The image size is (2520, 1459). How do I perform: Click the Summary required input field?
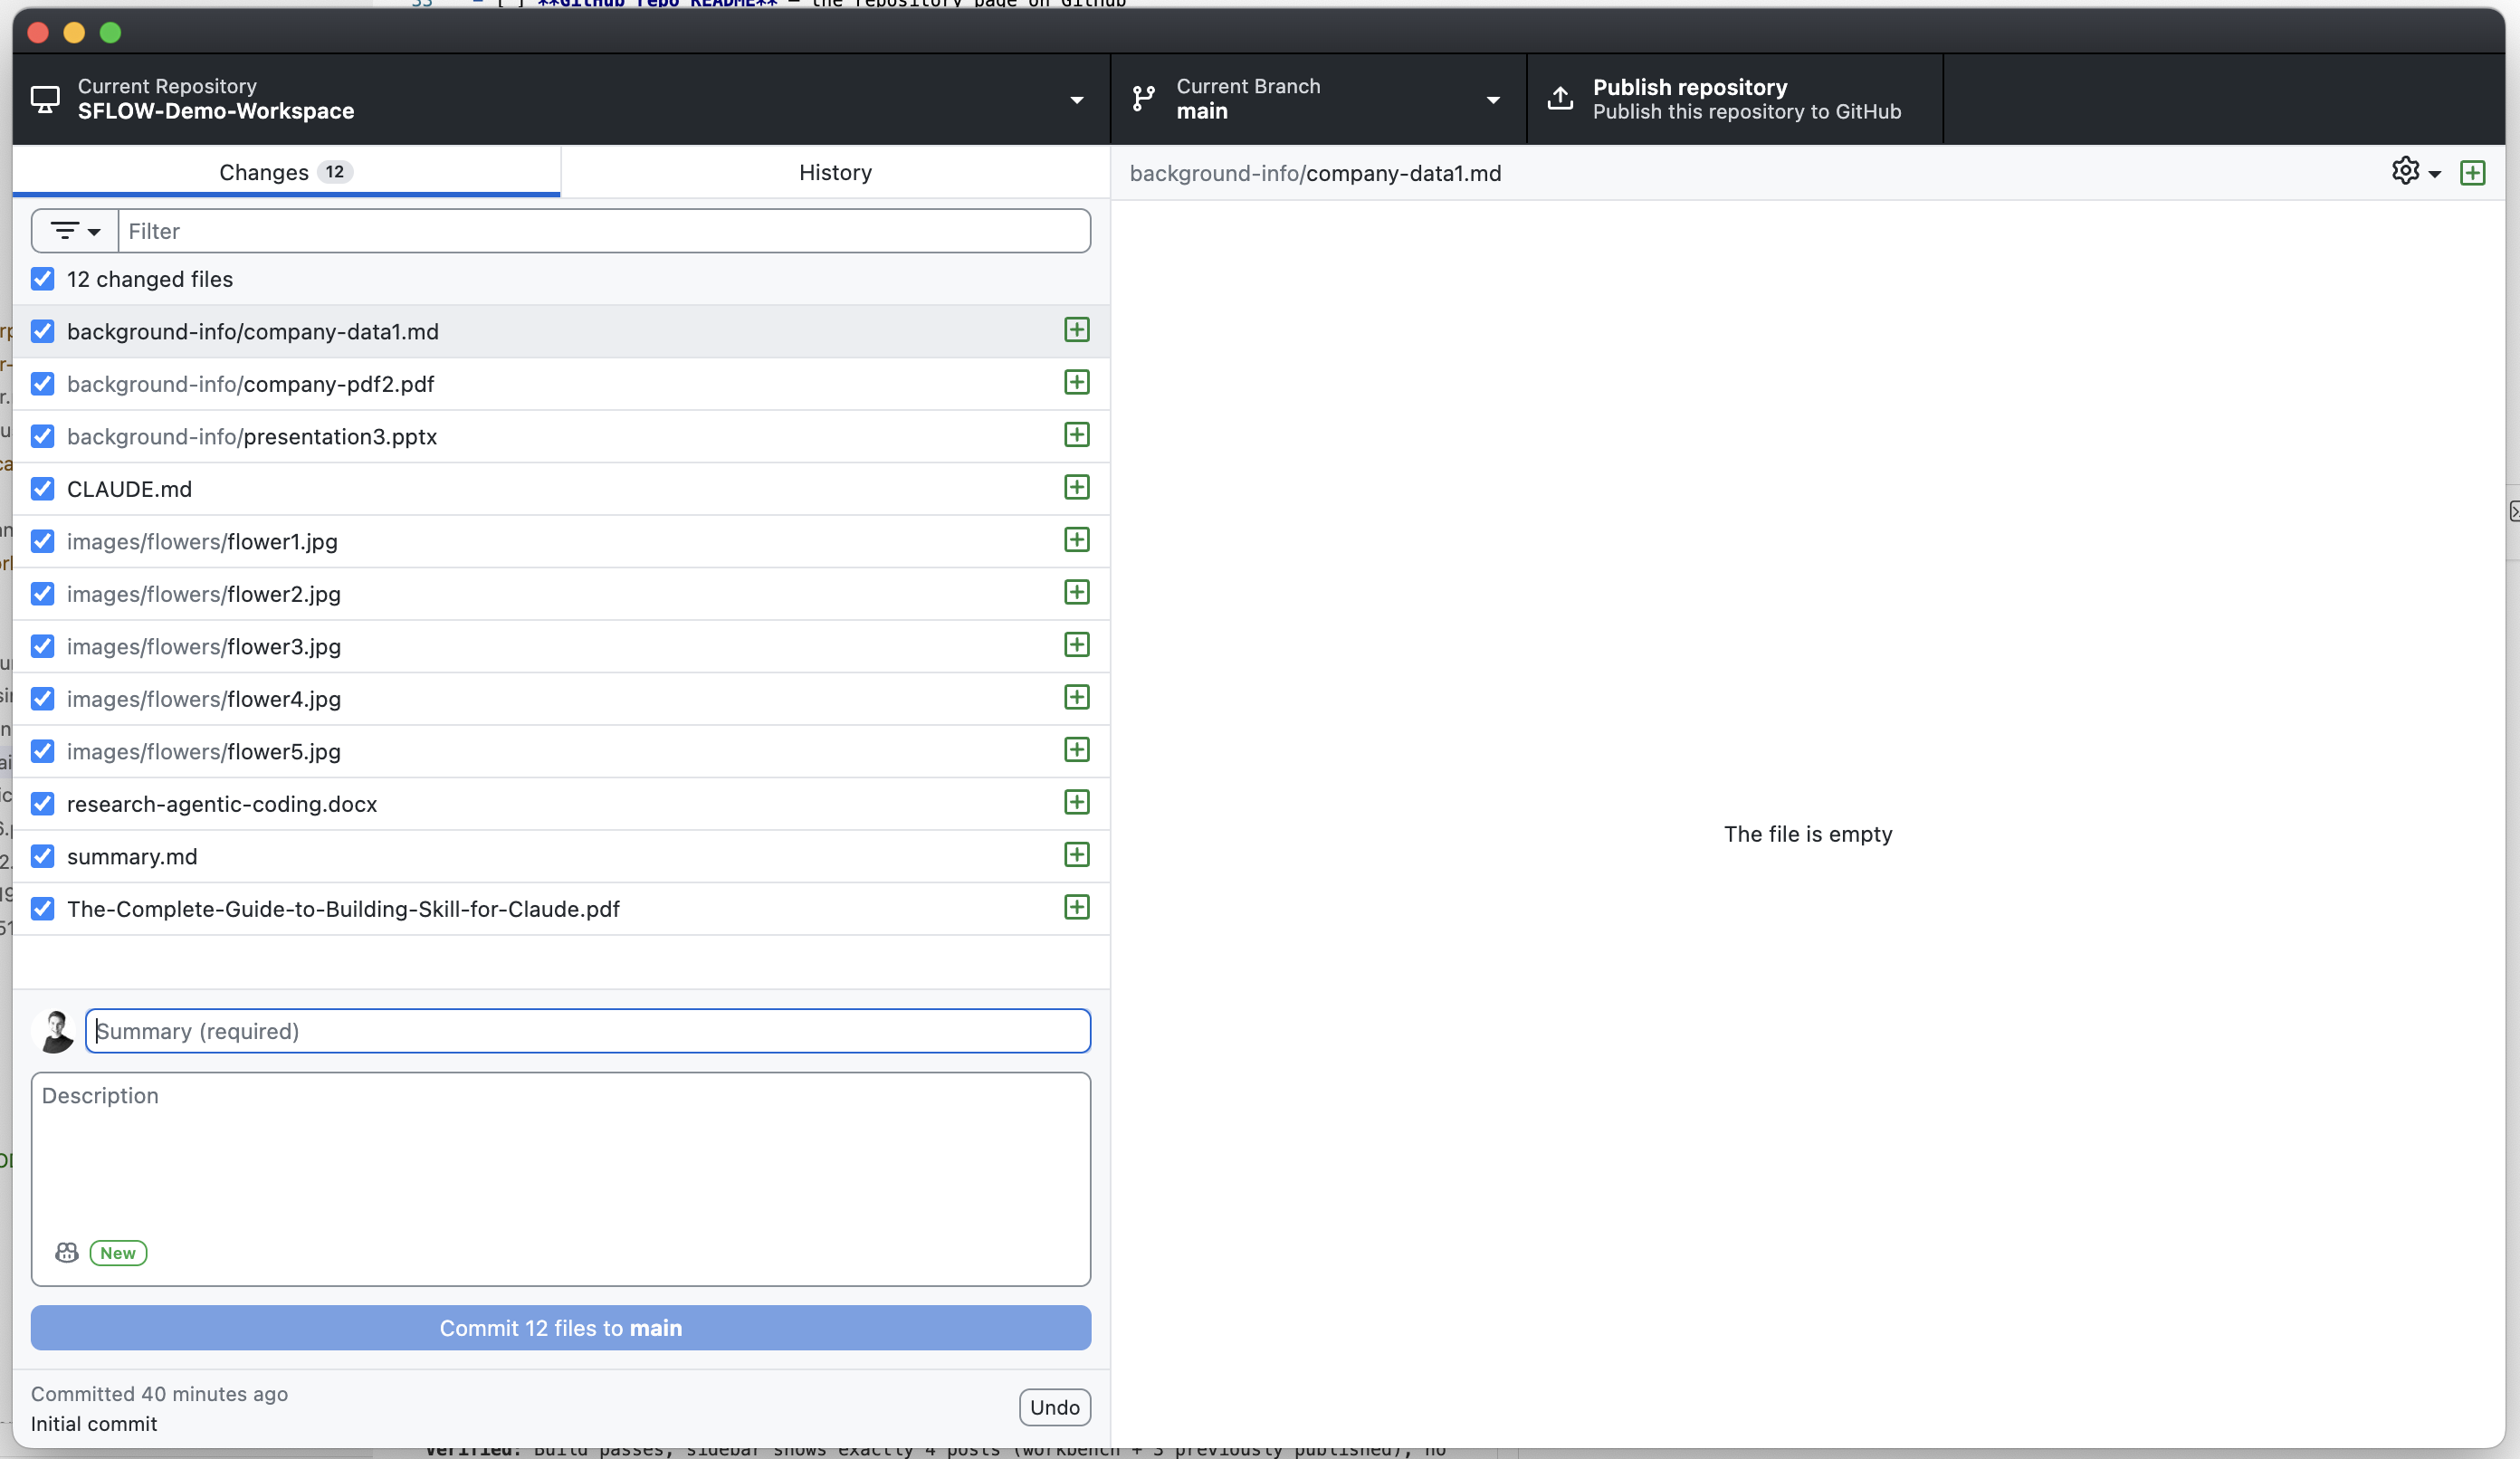pyautogui.click(x=588, y=1031)
